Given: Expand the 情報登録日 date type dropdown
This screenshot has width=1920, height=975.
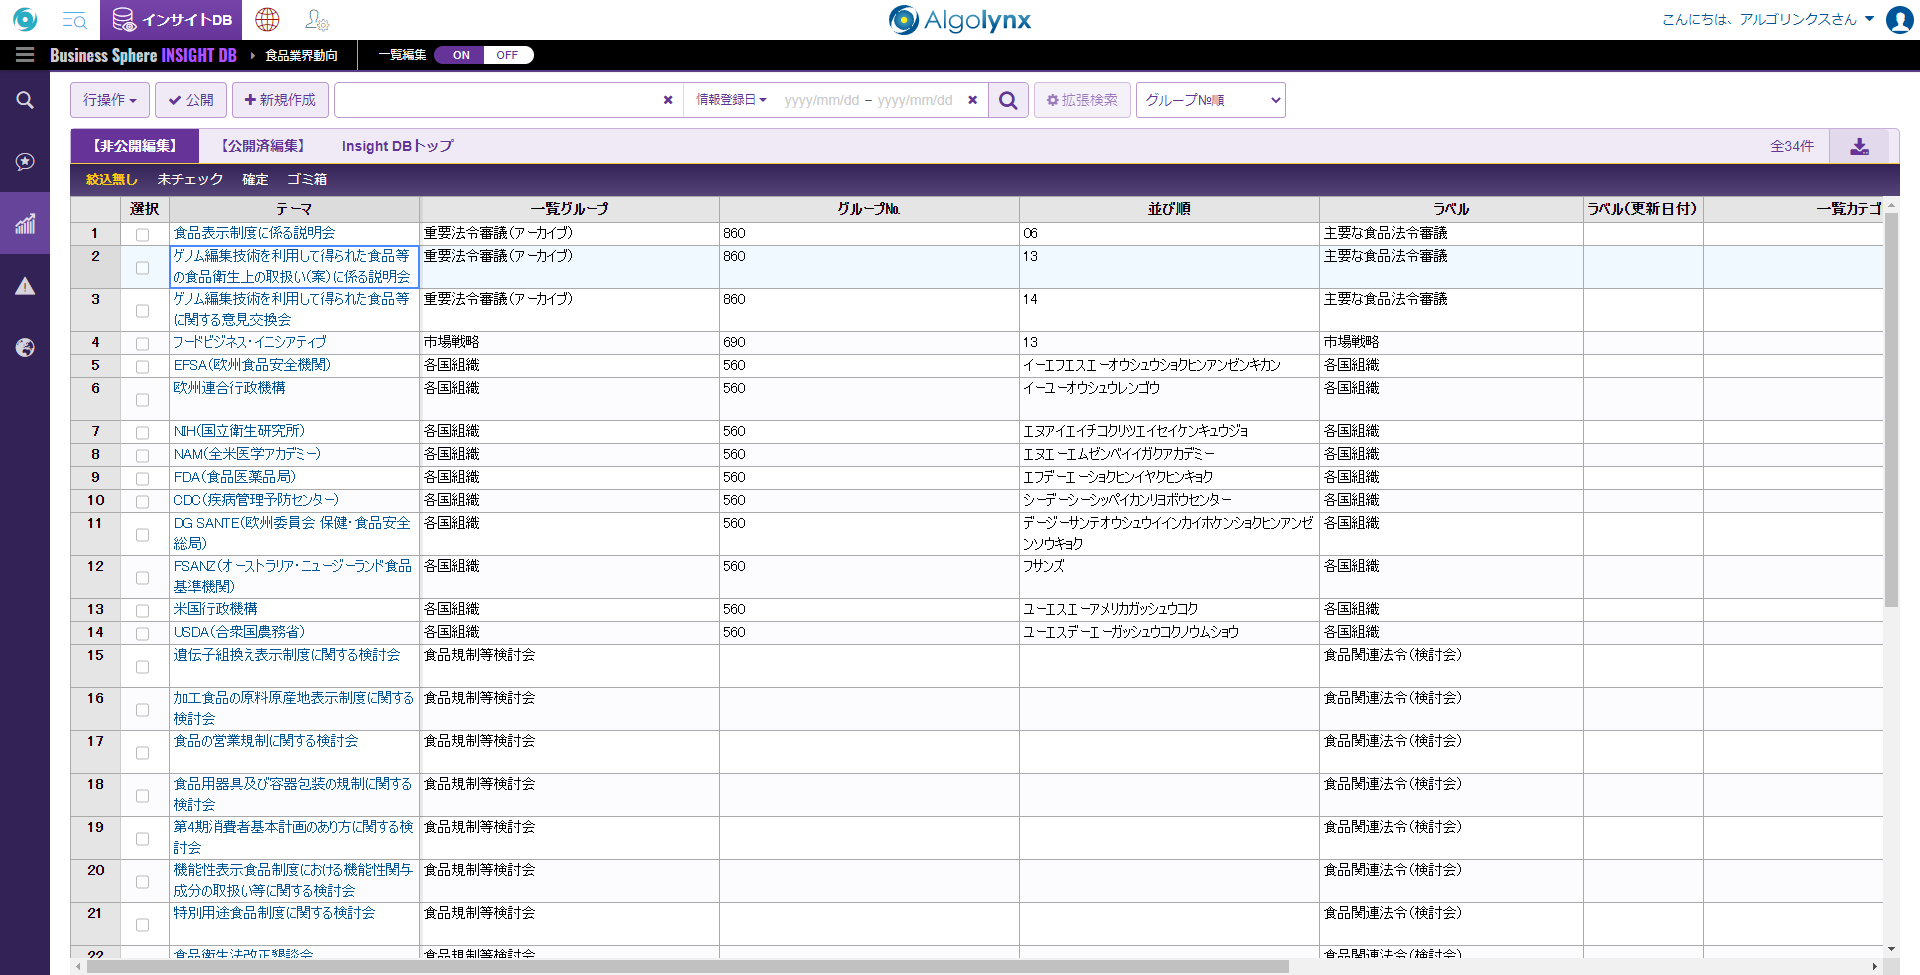Looking at the screenshot, I should pos(731,100).
